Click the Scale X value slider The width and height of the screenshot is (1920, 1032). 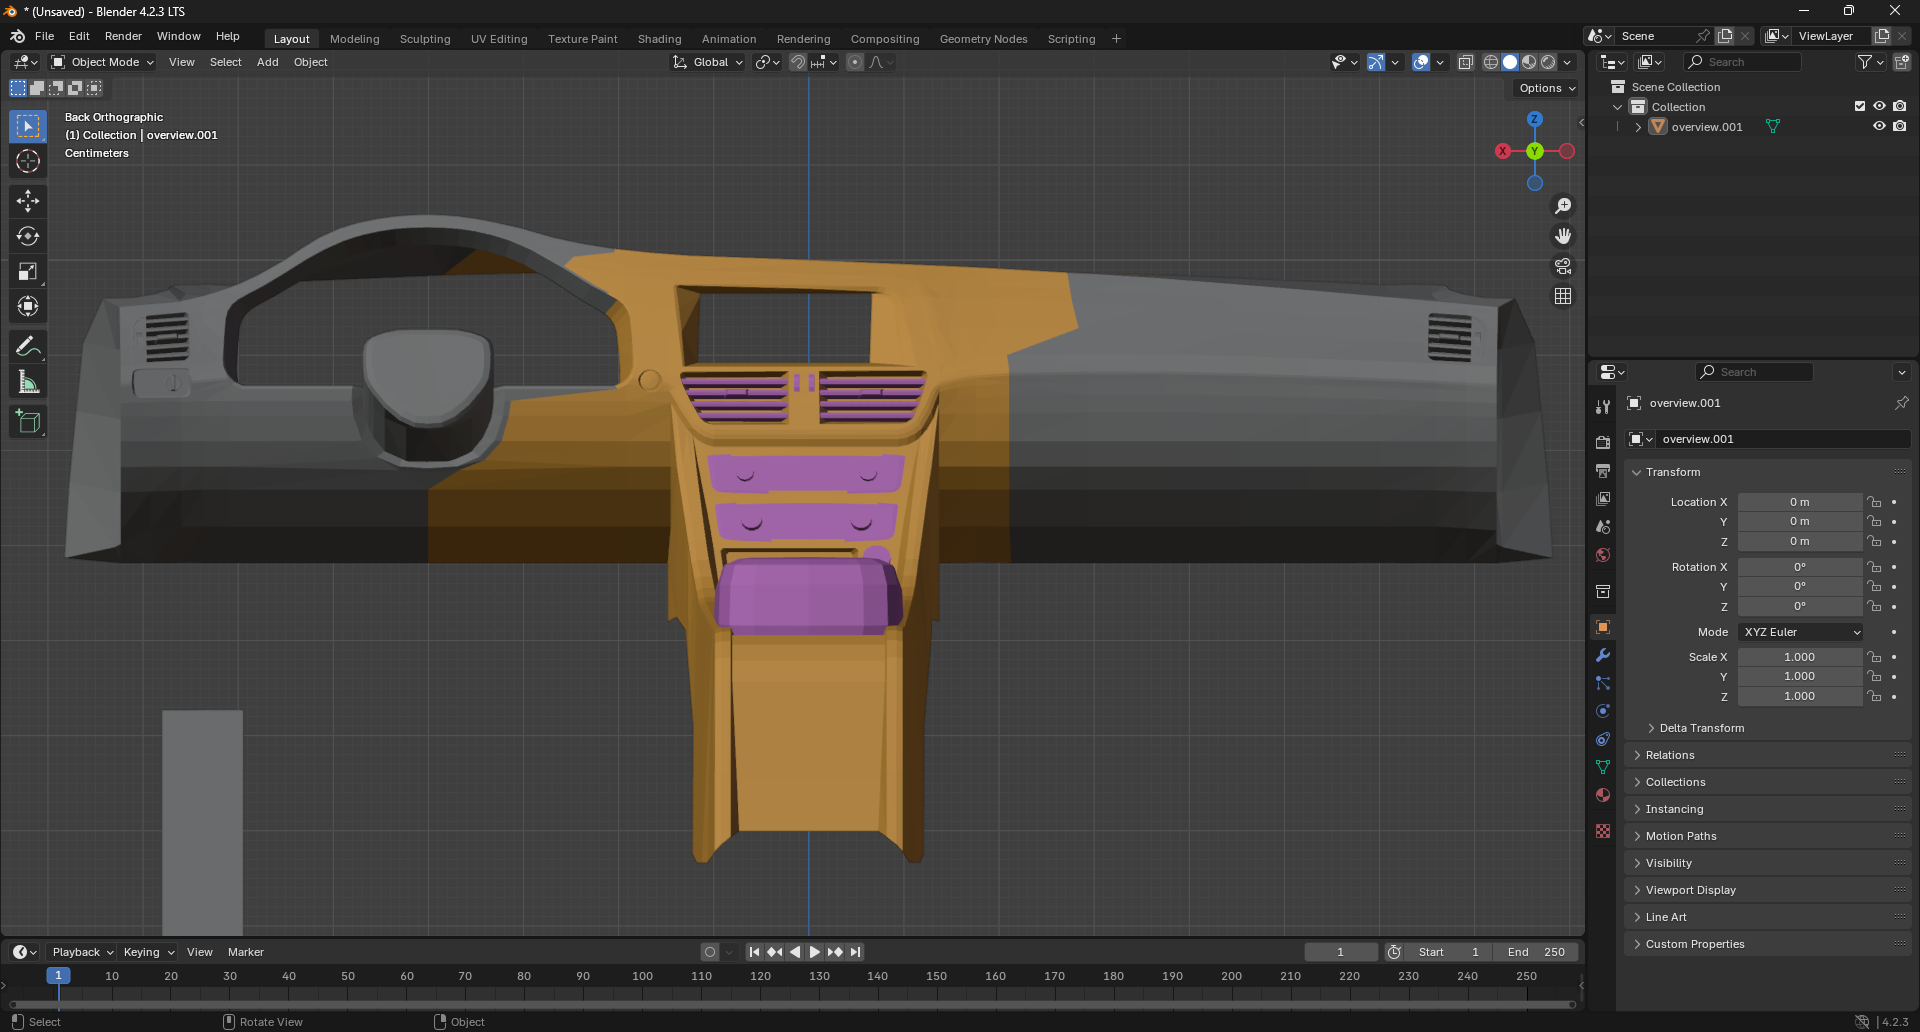[1799, 657]
